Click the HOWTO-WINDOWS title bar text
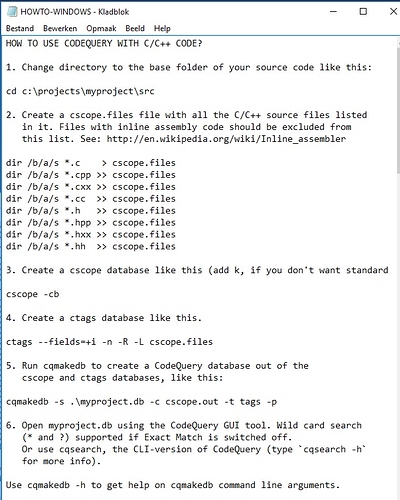 (75, 12)
